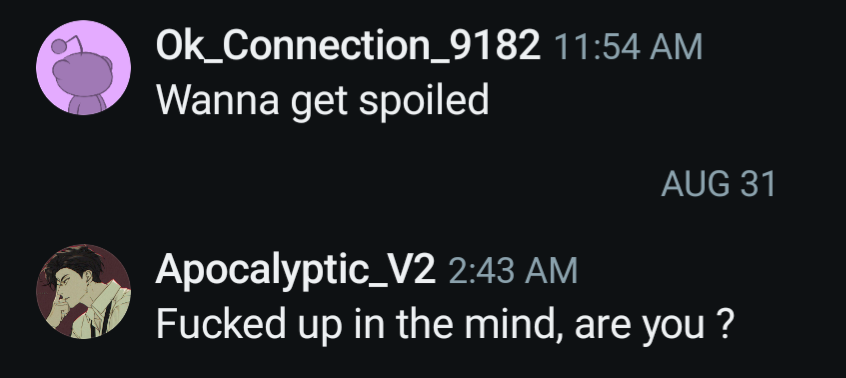
Task: Click the question mark ending the second message
Action: (726, 324)
